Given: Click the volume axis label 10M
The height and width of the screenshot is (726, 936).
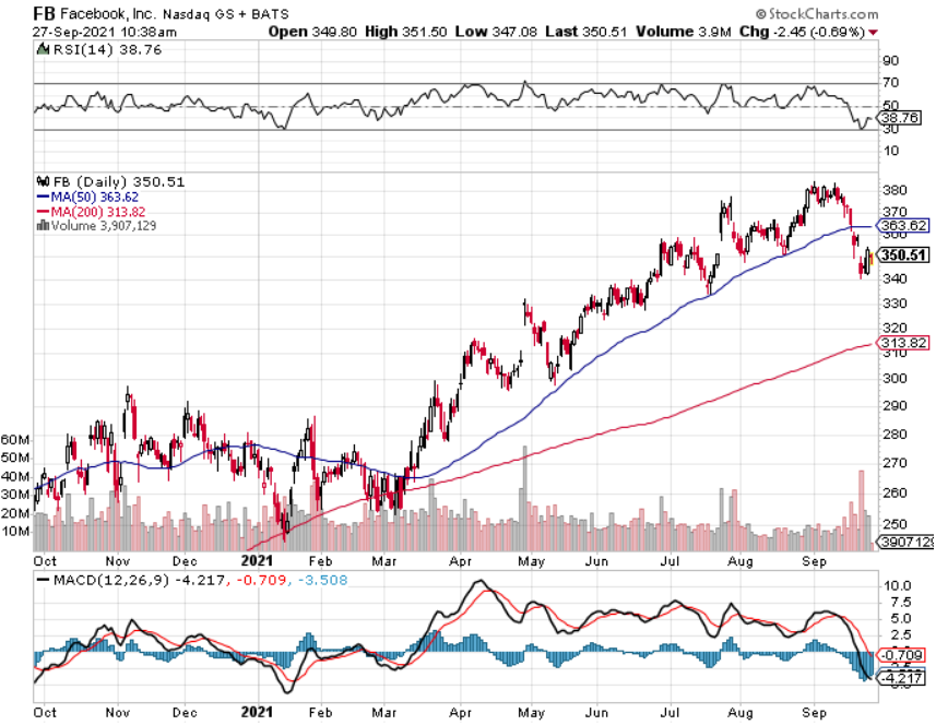Looking at the screenshot, I should pos(15,531).
